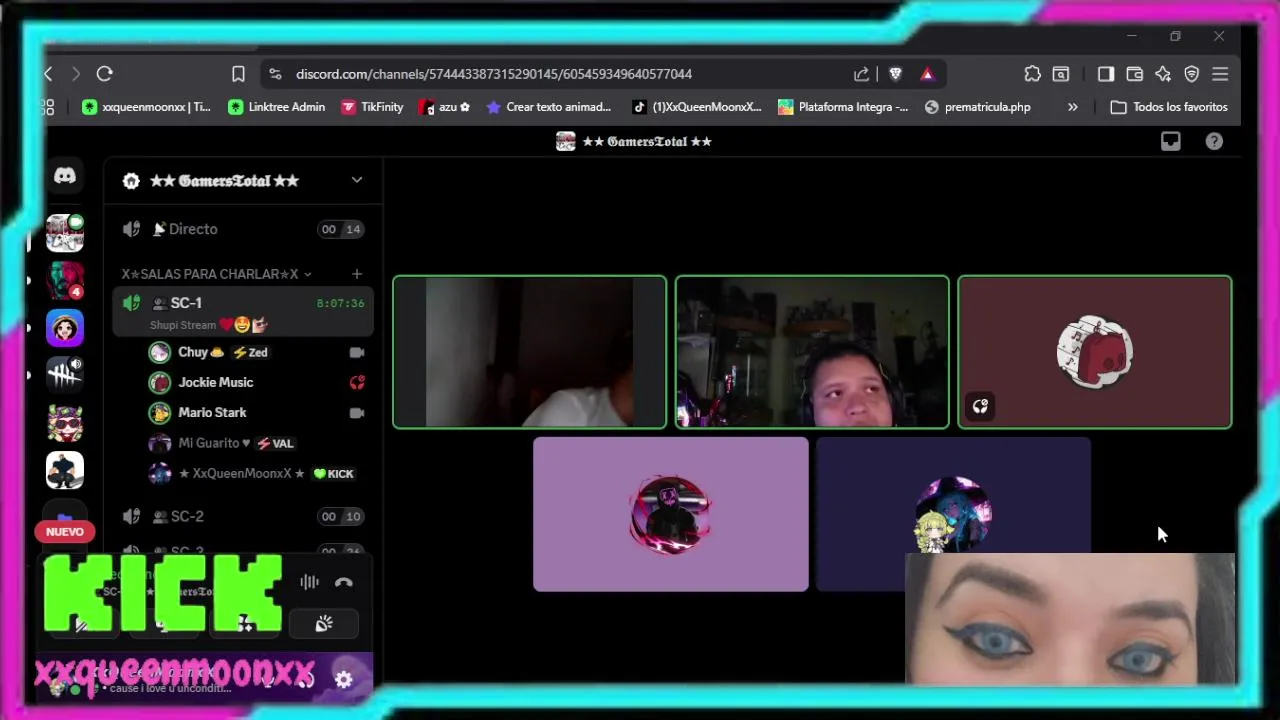Open the first server icon under Discord home
This screenshot has height=720, width=1280.
[x=65, y=232]
